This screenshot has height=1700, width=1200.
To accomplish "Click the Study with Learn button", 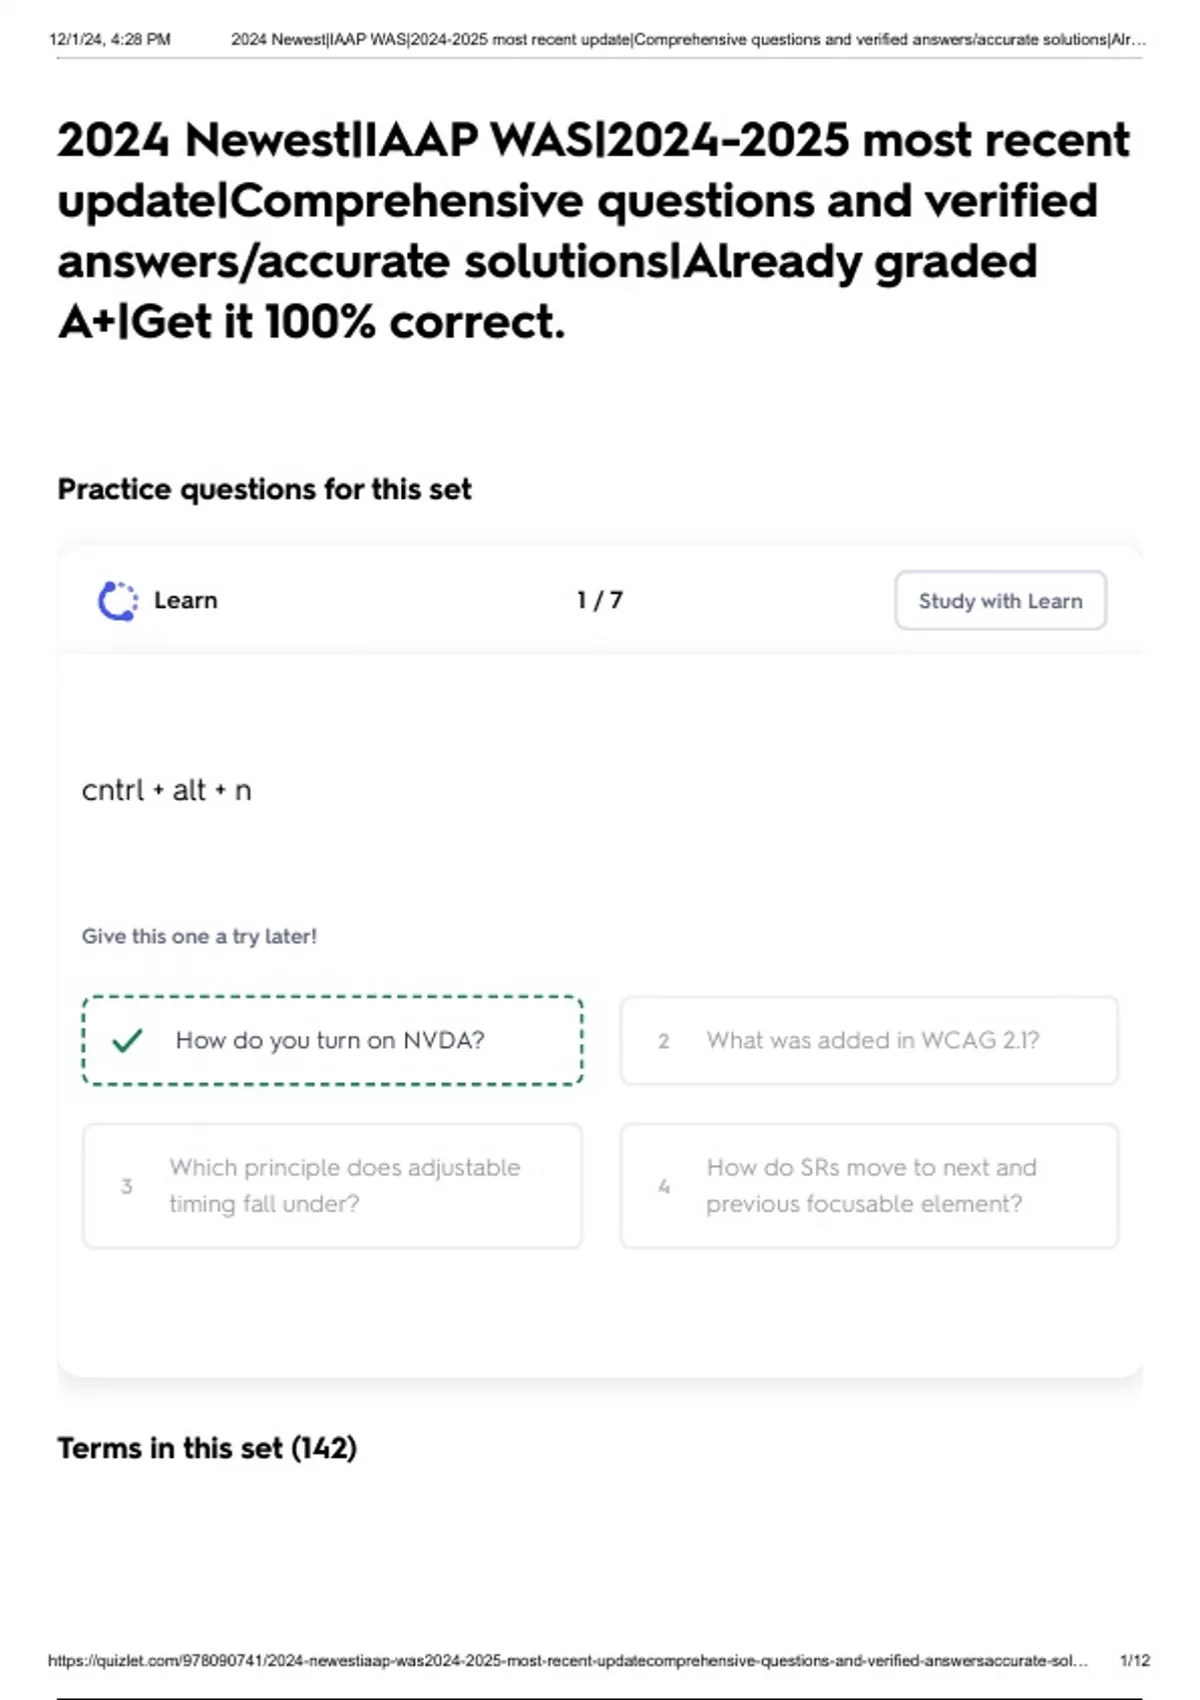I will point(1000,601).
